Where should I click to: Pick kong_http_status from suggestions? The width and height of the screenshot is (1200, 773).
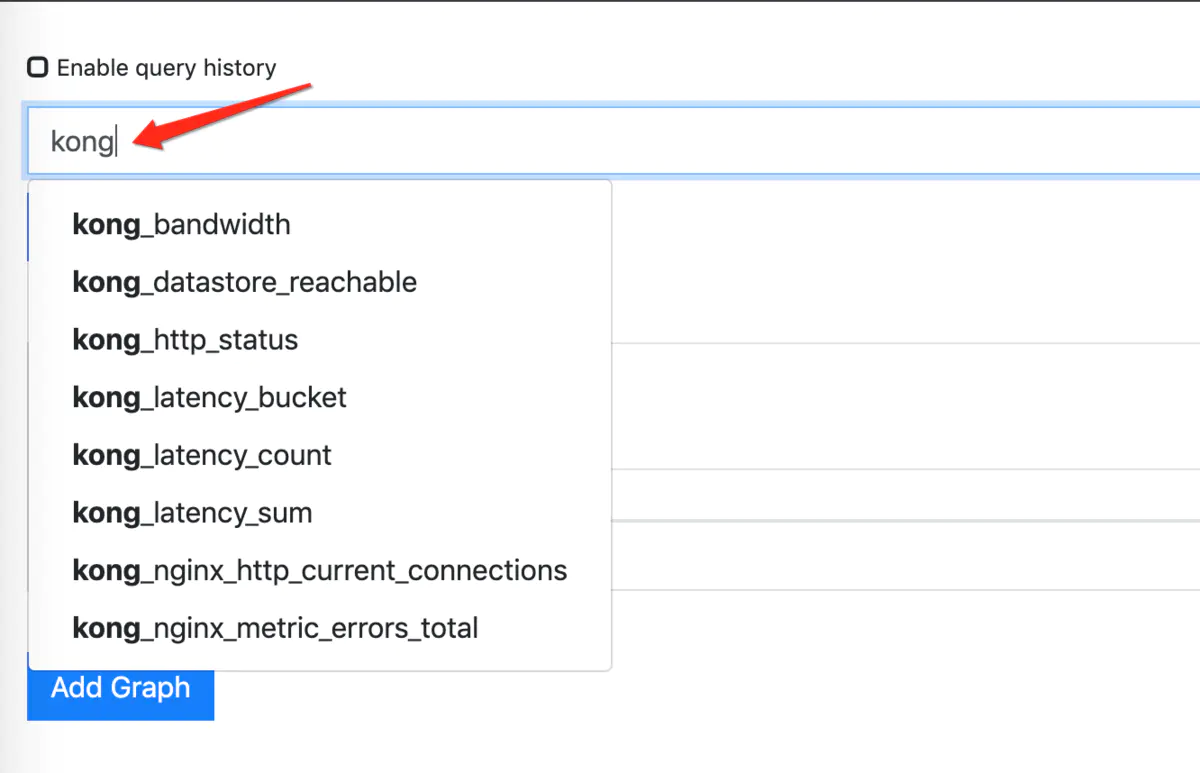coord(320,340)
